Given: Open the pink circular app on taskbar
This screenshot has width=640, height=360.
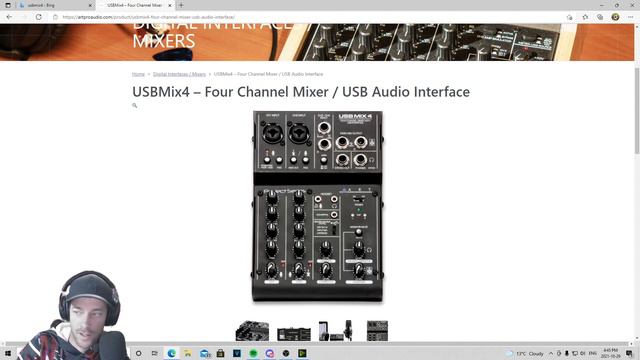Looking at the screenshot, I should point(269,353).
